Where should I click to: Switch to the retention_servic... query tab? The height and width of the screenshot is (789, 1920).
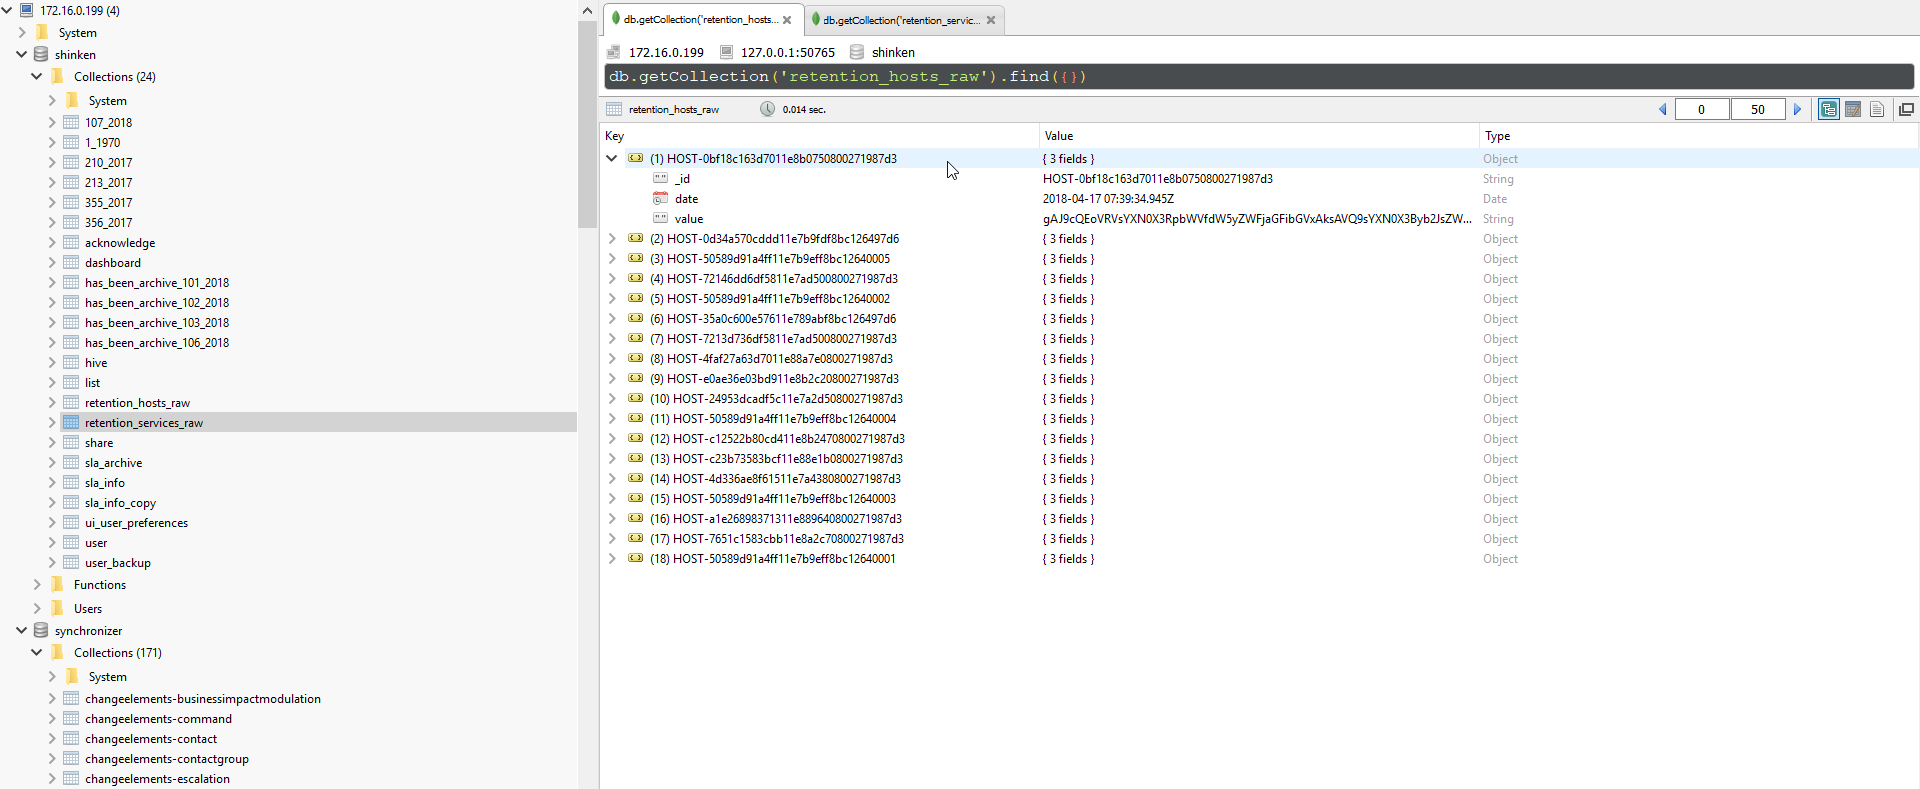click(x=900, y=20)
